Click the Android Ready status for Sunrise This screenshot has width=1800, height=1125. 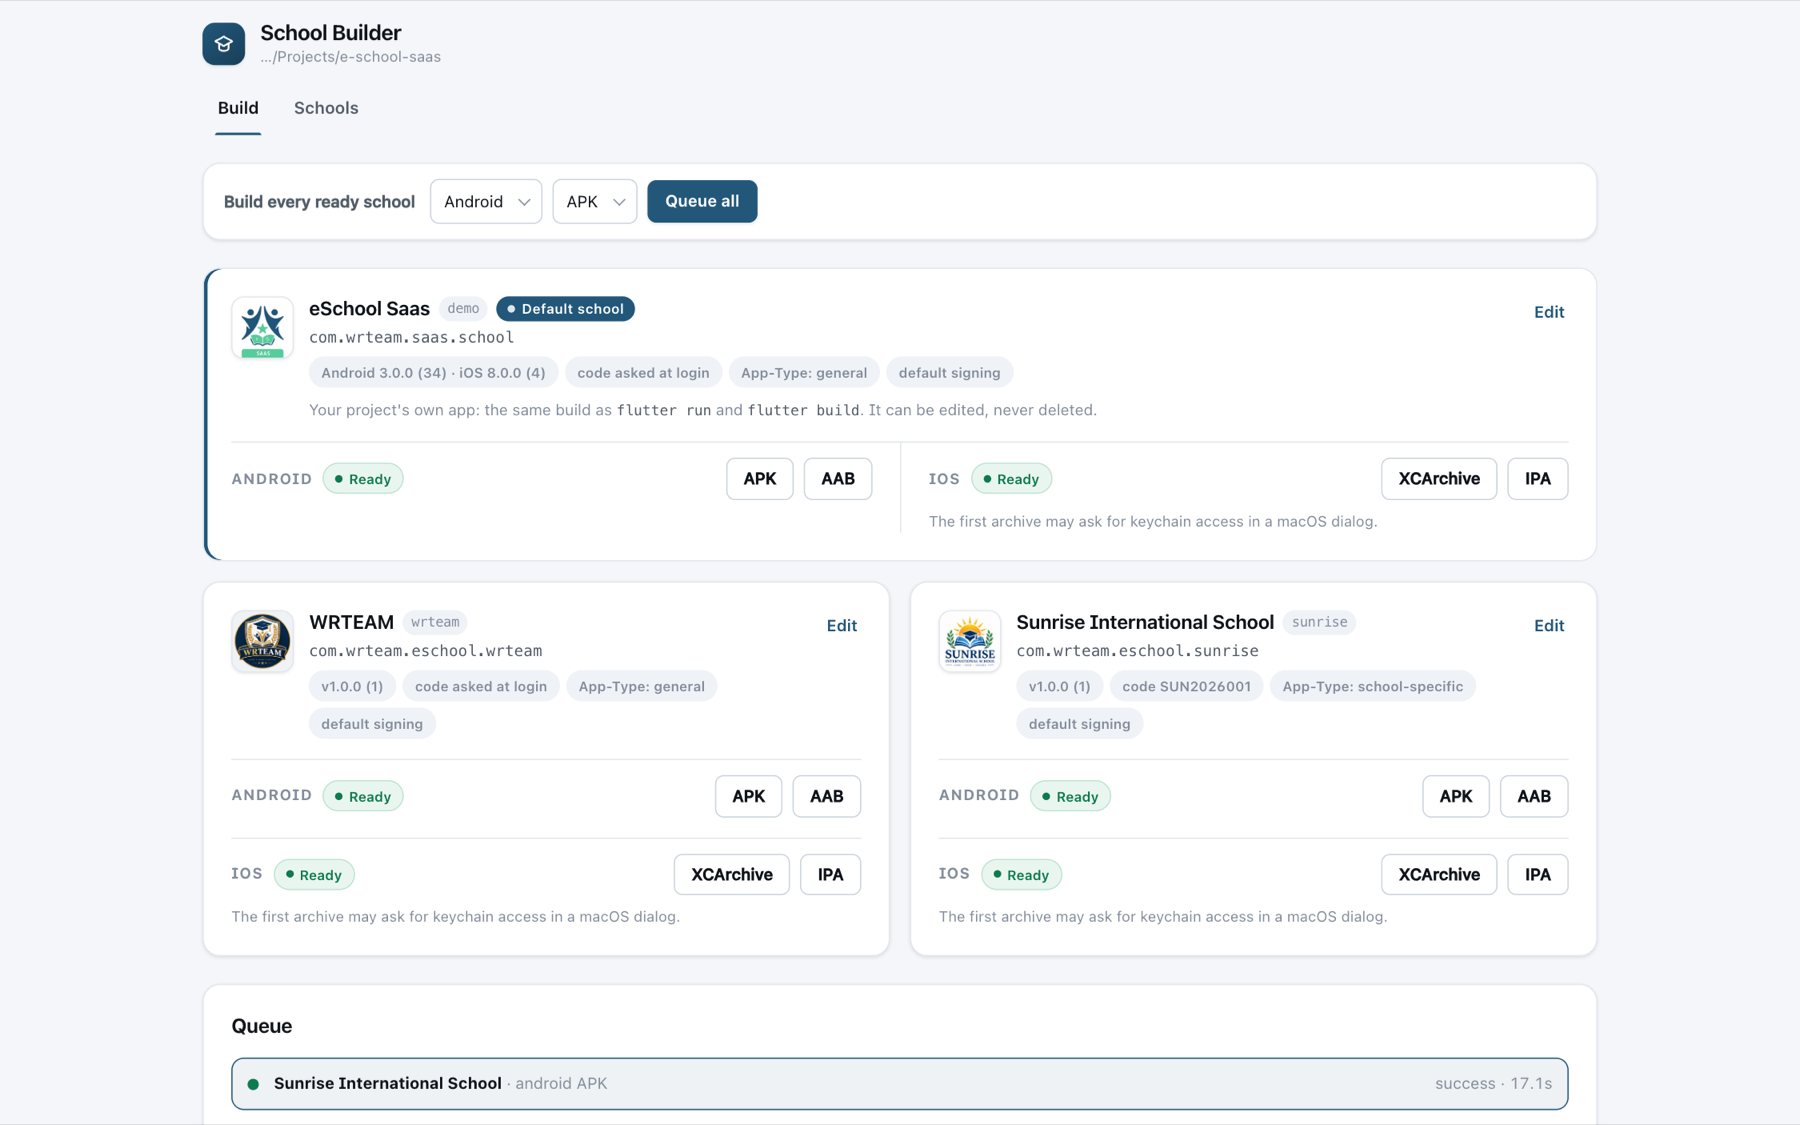tap(1070, 796)
